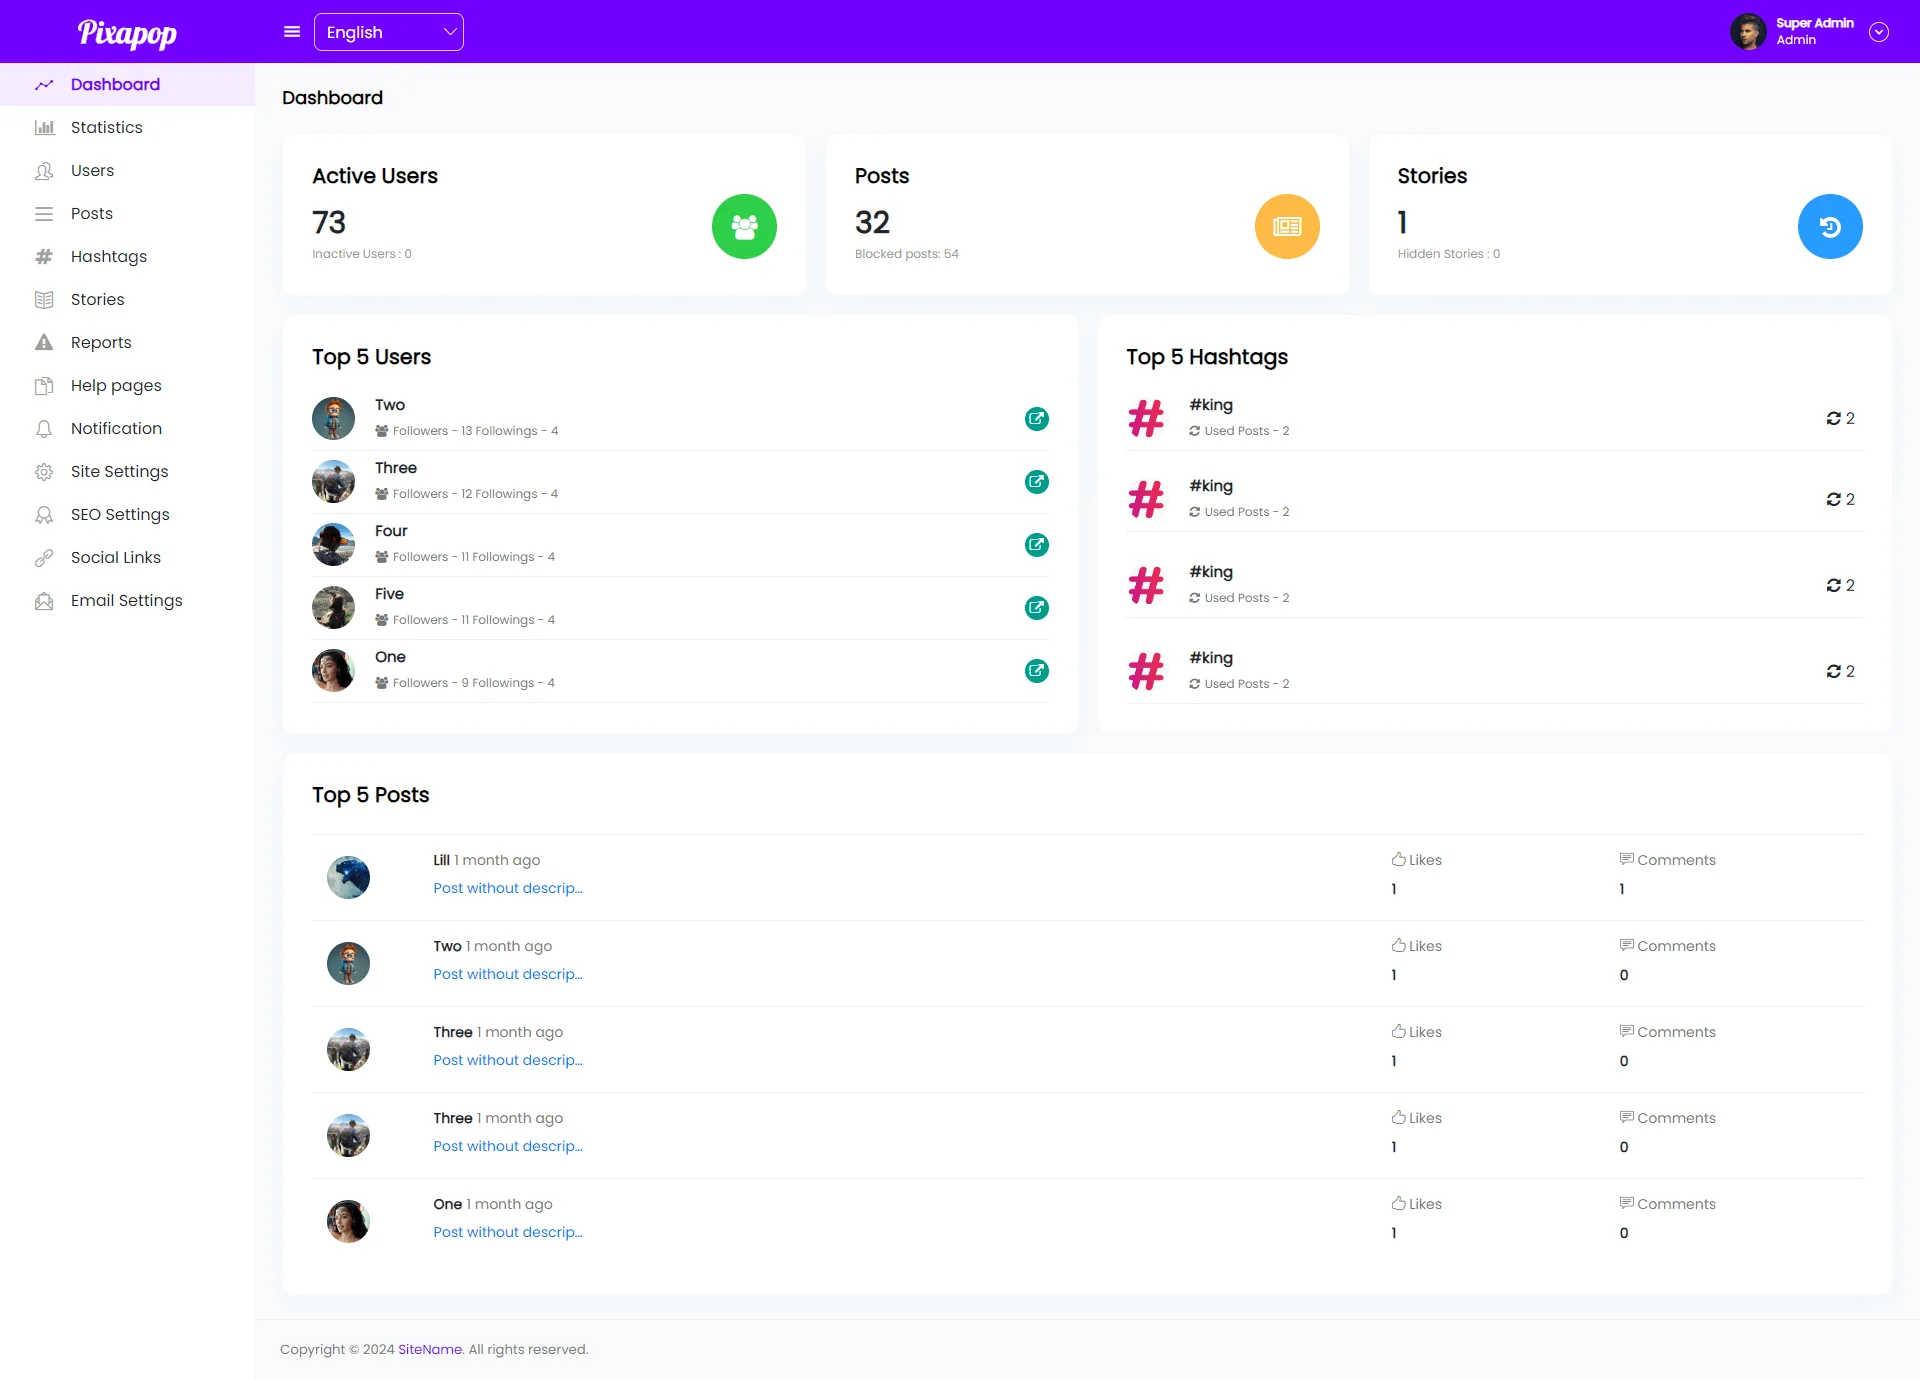Click the Notification bell icon in sidebar

click(44, 429)
